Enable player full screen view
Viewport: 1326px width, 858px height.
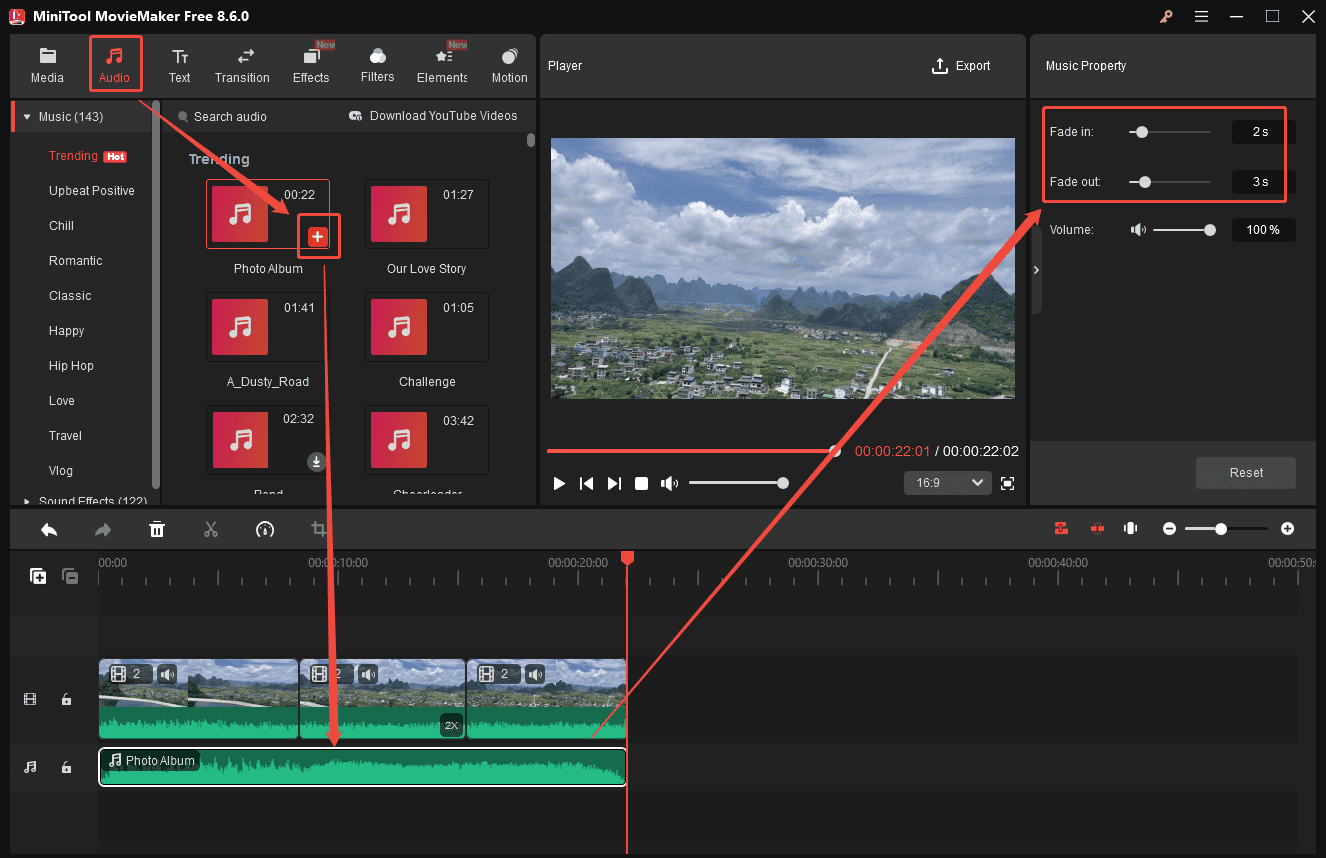(x=1007, y=483)
